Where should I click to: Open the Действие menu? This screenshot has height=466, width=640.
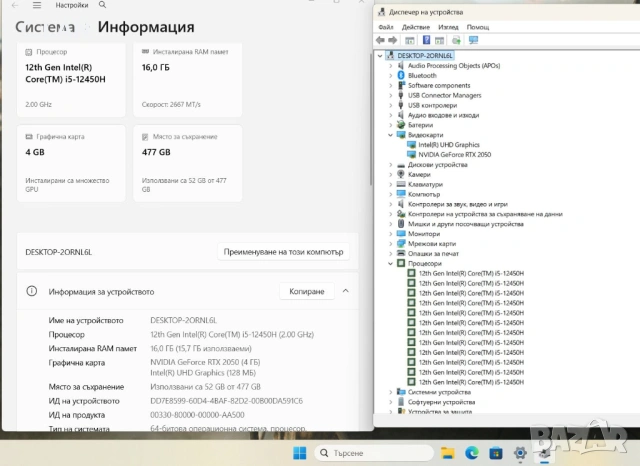coord(416,27)
